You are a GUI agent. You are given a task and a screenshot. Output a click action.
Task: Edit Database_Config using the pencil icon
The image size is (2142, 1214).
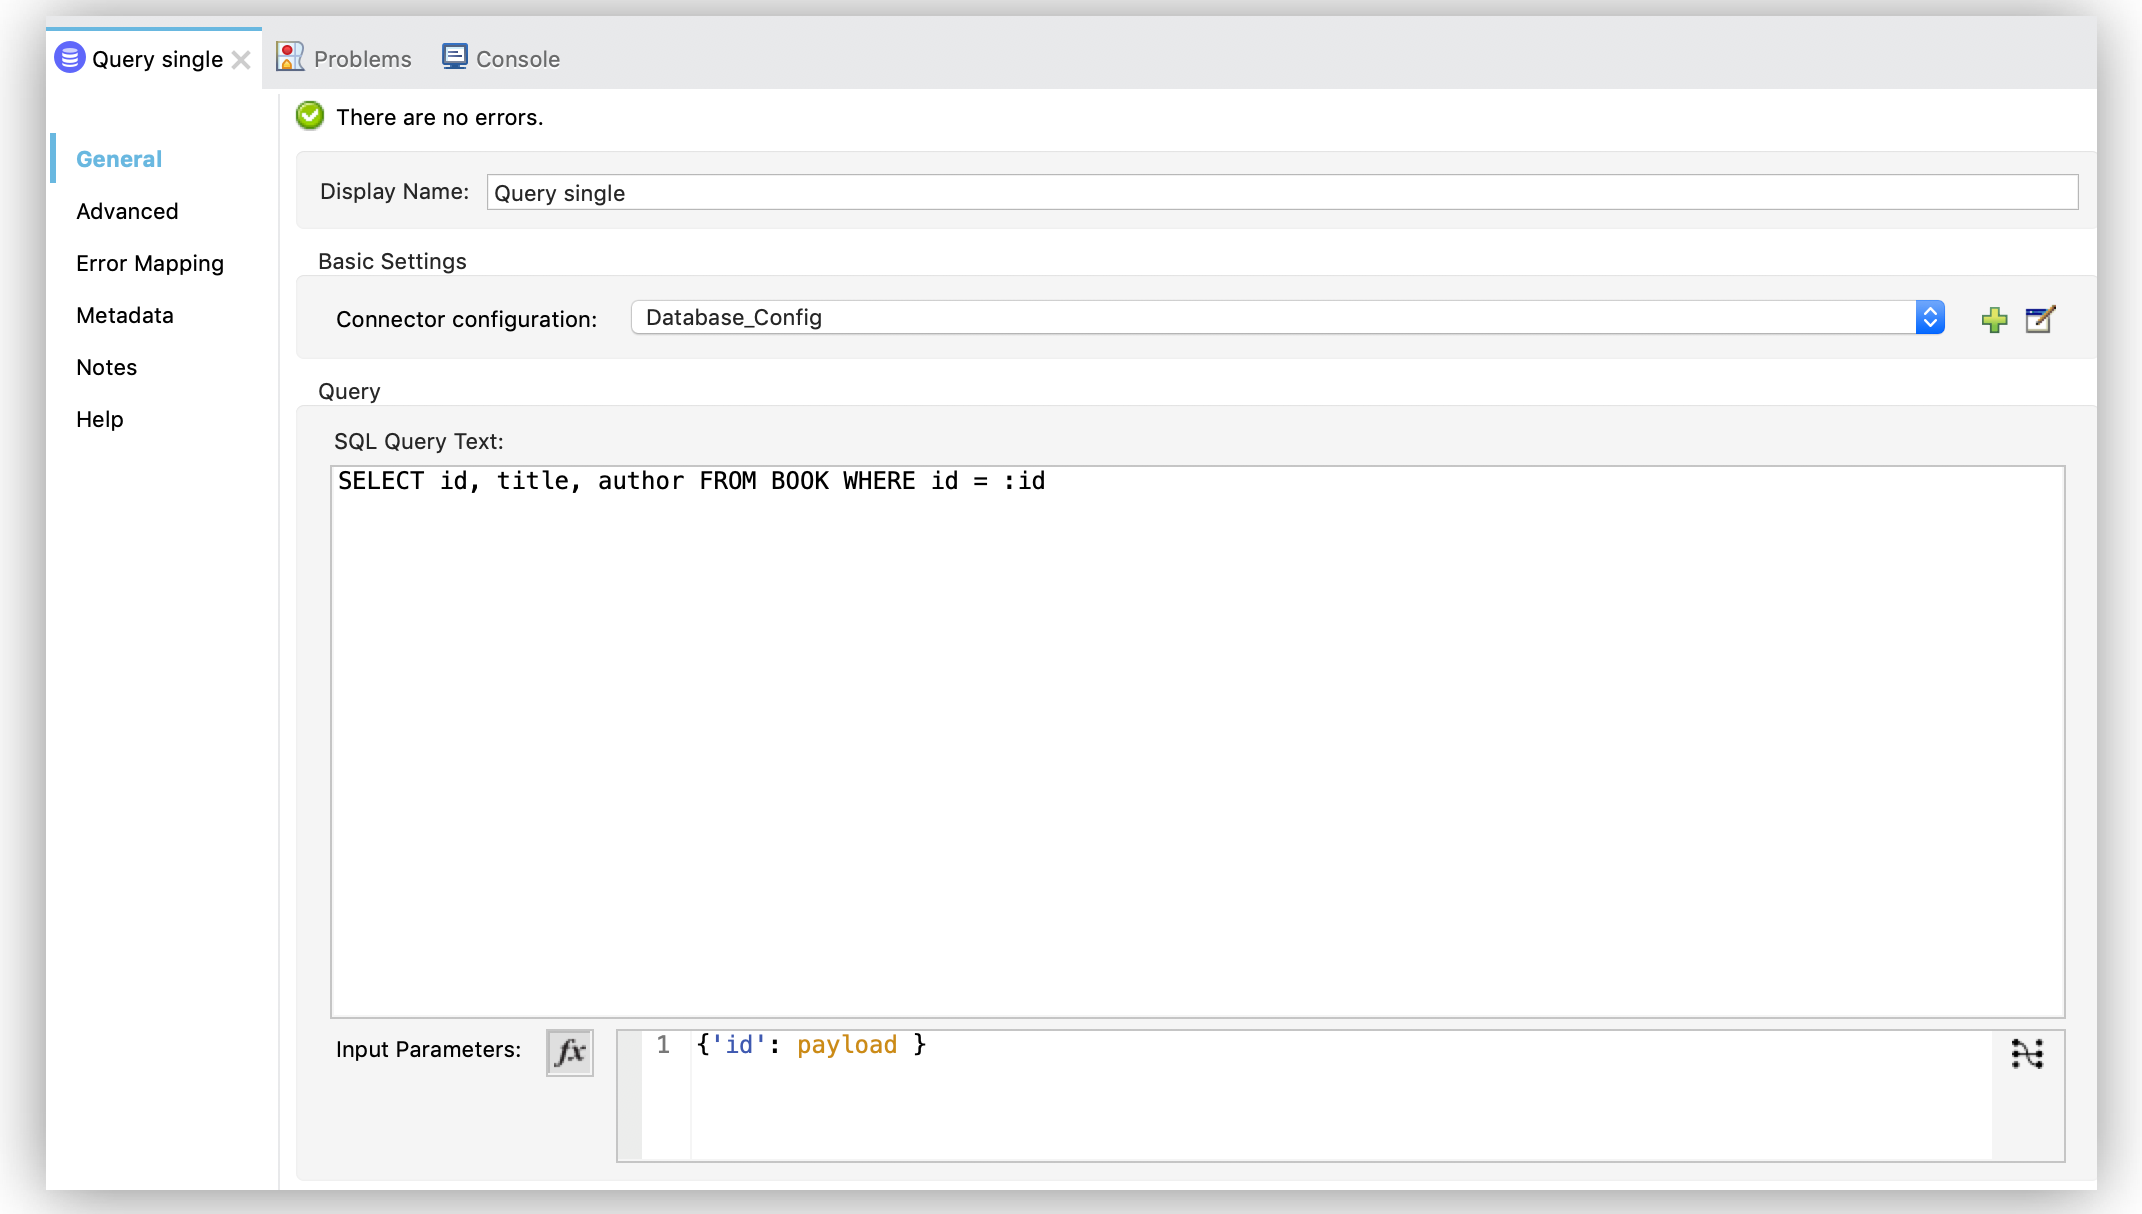2040,319
